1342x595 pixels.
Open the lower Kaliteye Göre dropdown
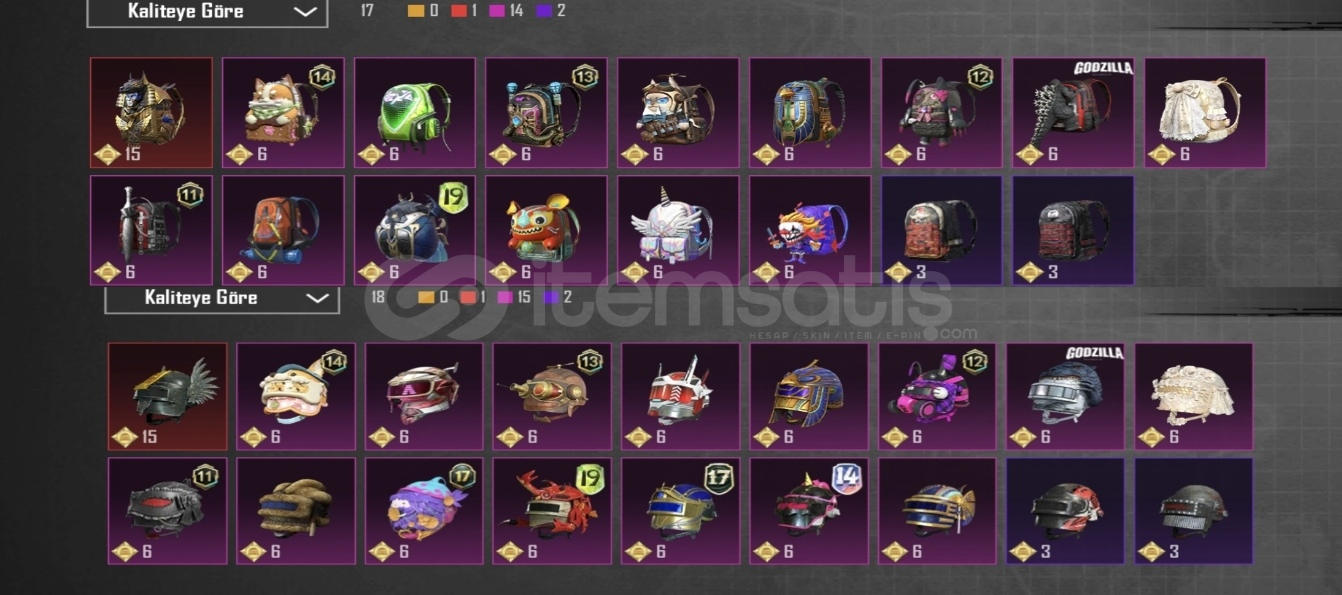click(222, 298)
